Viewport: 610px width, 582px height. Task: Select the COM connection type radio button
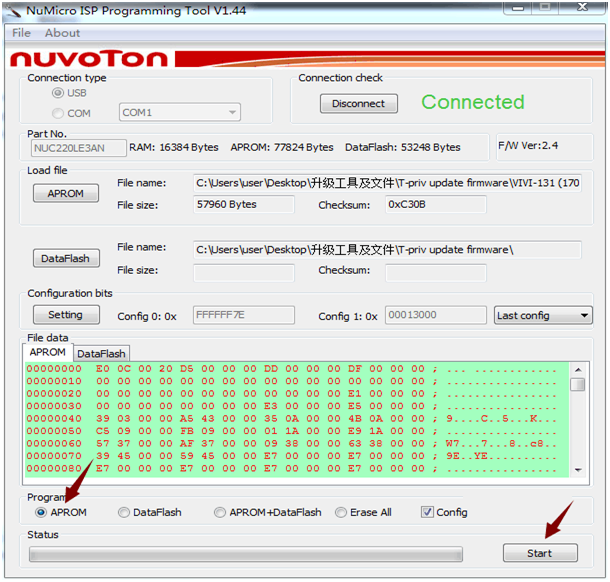pos(58,113)
